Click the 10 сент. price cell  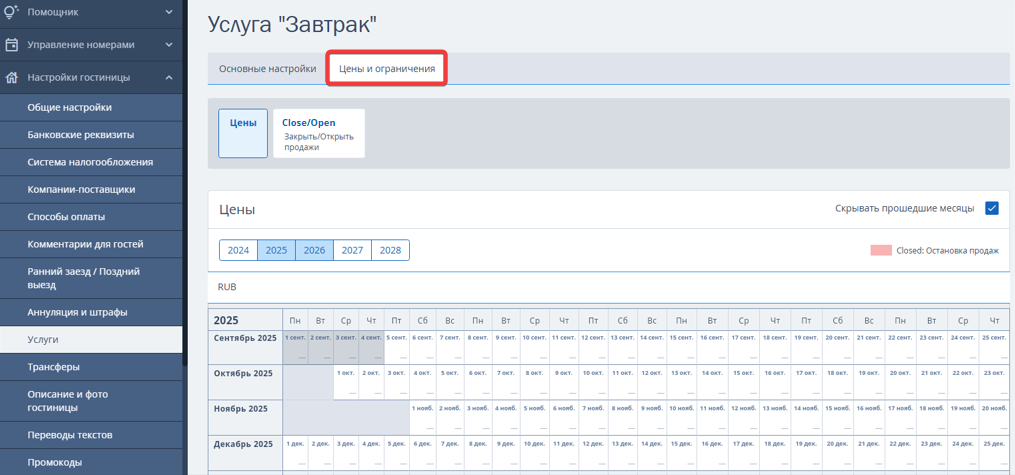(534, 346)
